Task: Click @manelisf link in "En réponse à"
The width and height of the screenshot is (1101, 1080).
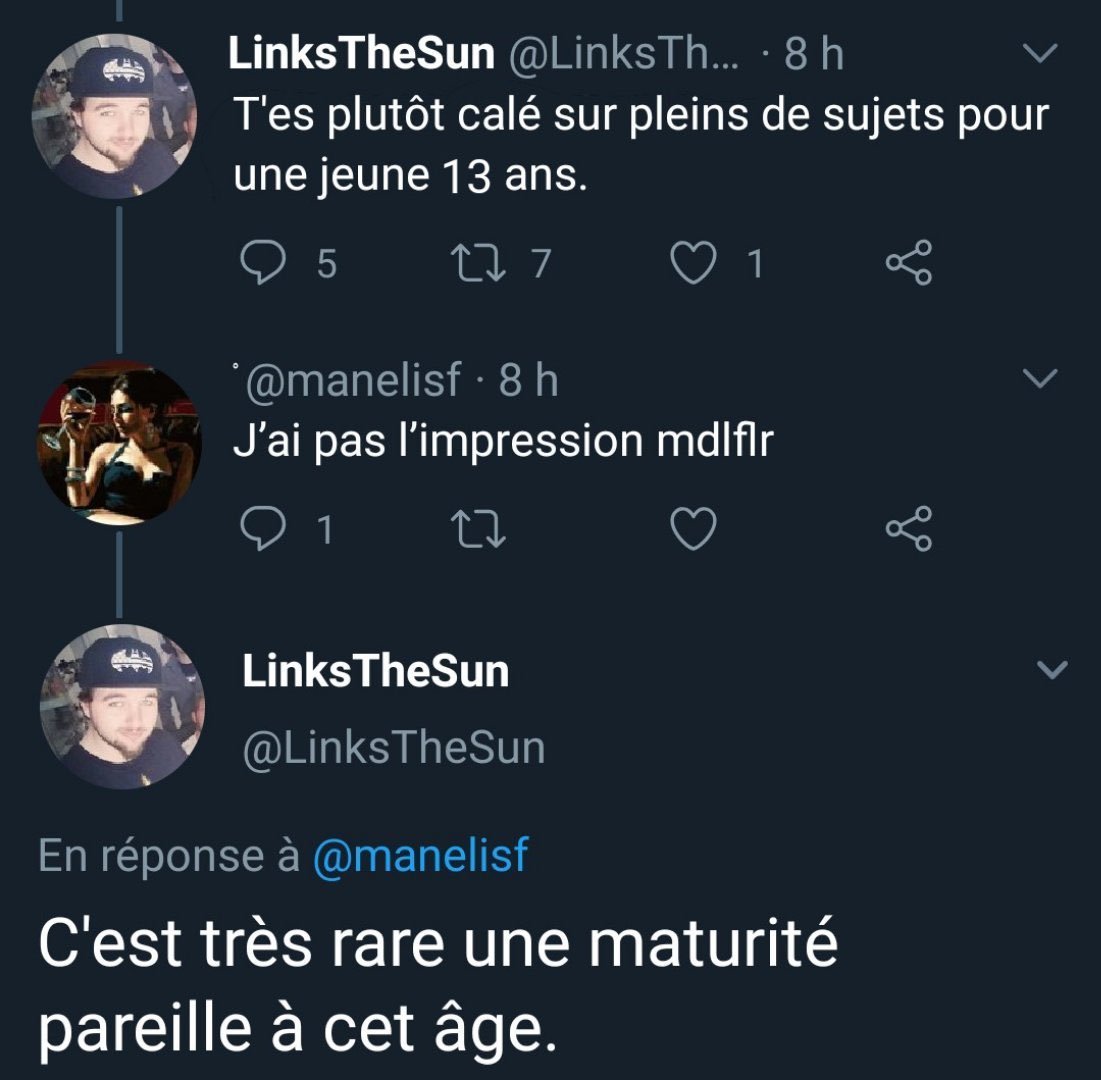Action: pos(420,857)
